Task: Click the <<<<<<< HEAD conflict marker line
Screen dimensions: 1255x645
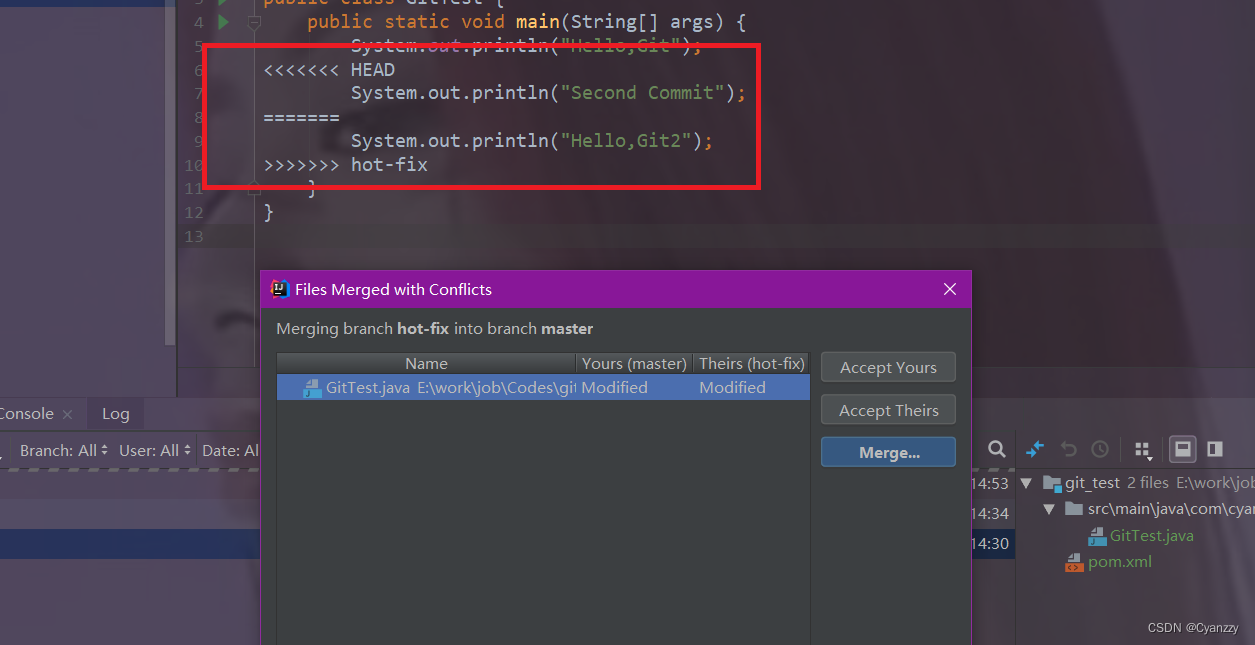Action: 329,69
